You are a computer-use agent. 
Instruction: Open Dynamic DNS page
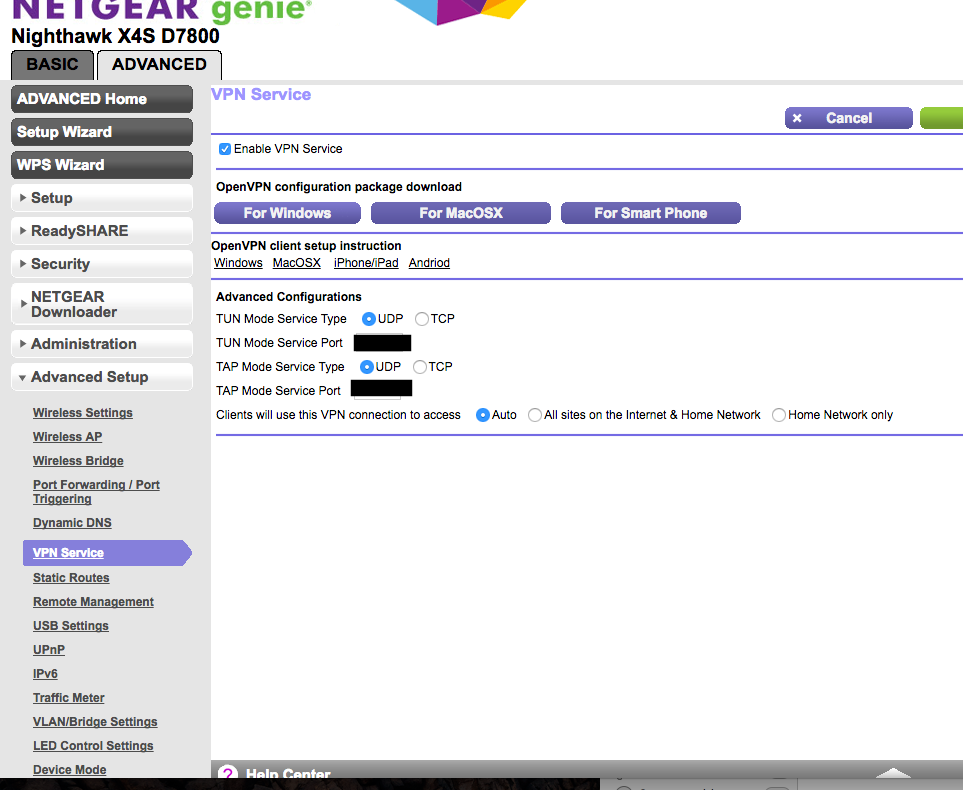[72, 523]
